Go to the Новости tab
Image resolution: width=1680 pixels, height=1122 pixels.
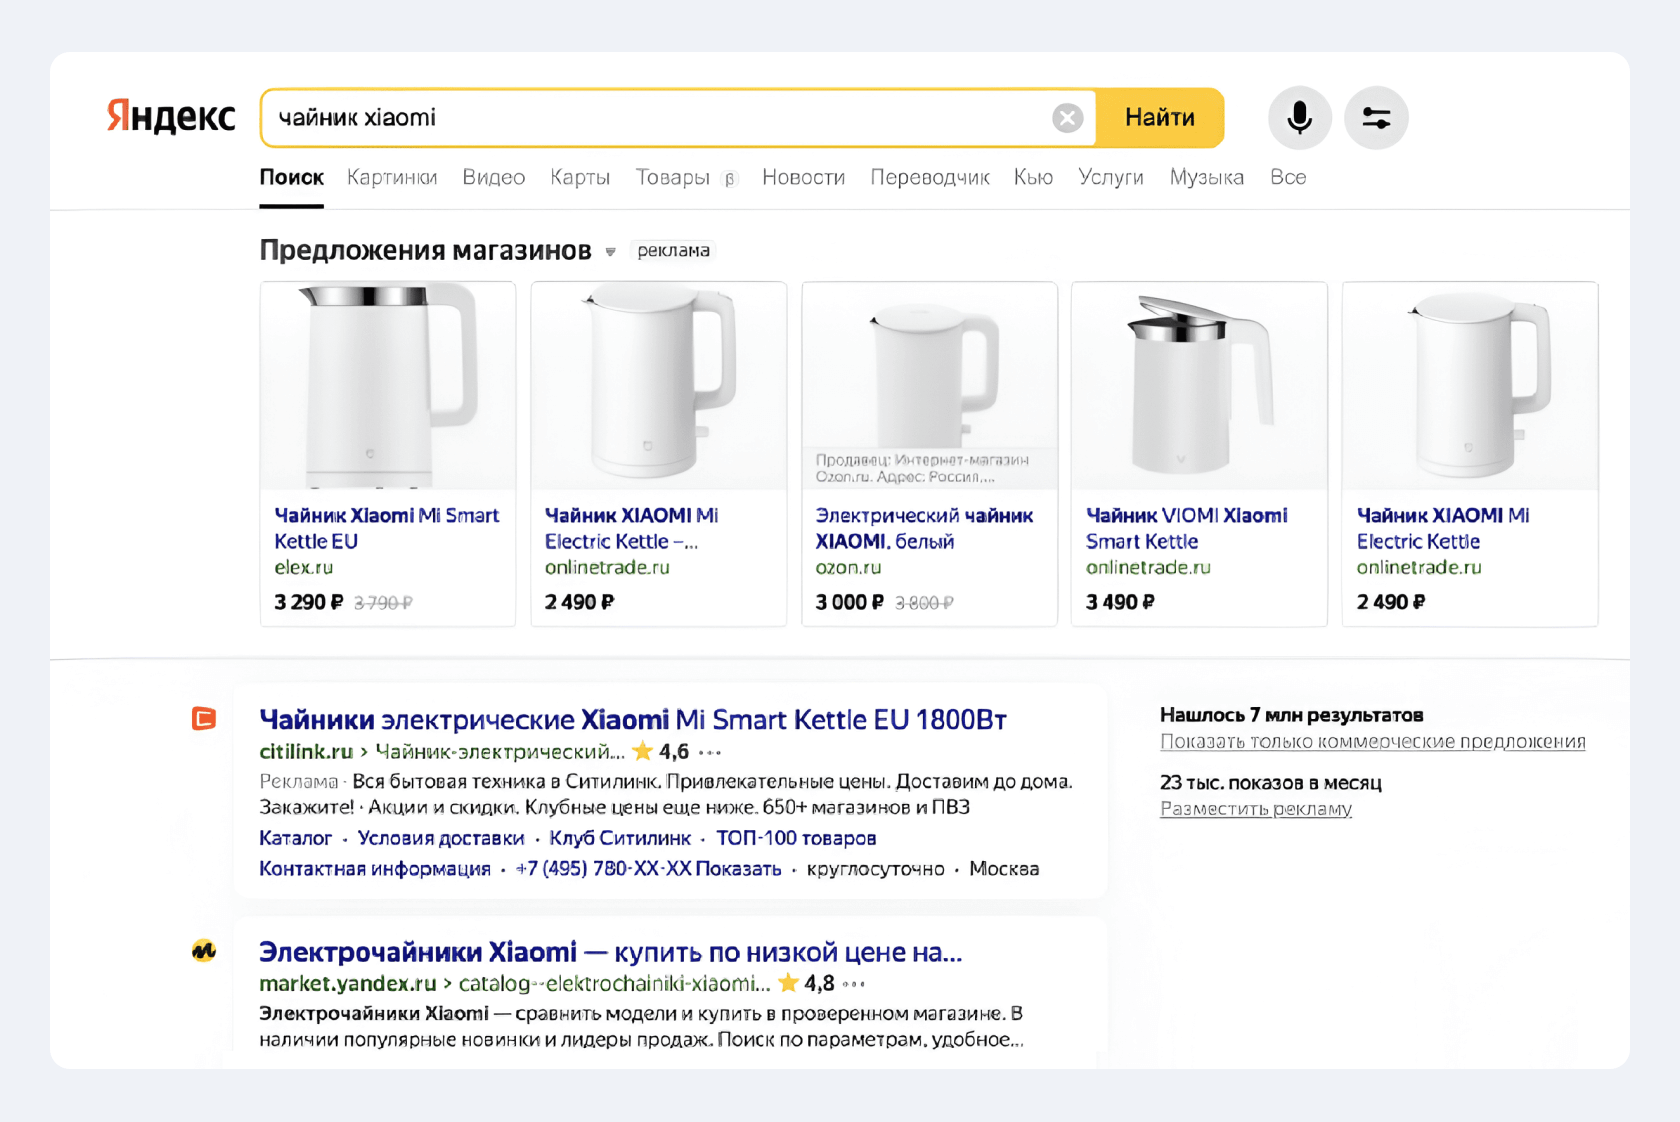[x=803, y=178]
